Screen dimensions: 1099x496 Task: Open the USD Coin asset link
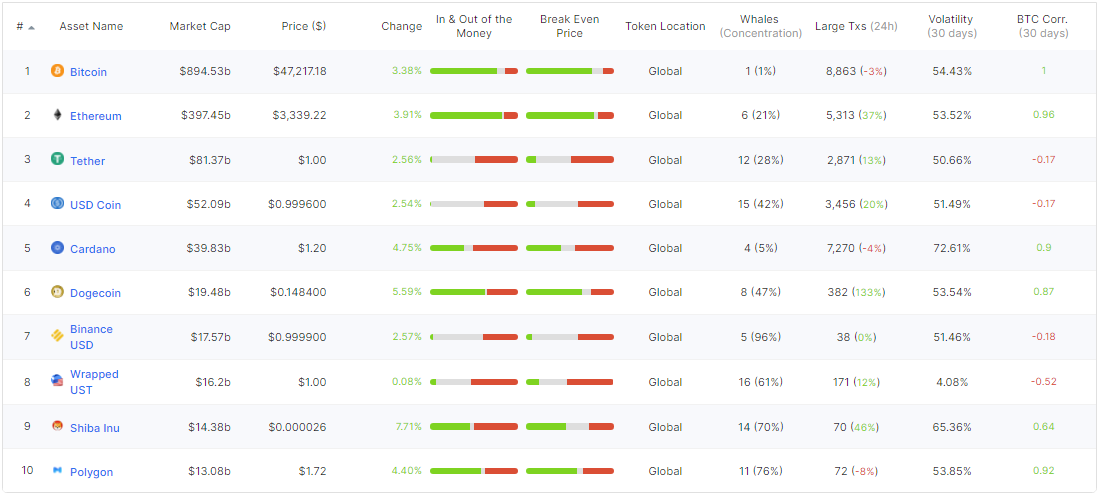point(95,205)
